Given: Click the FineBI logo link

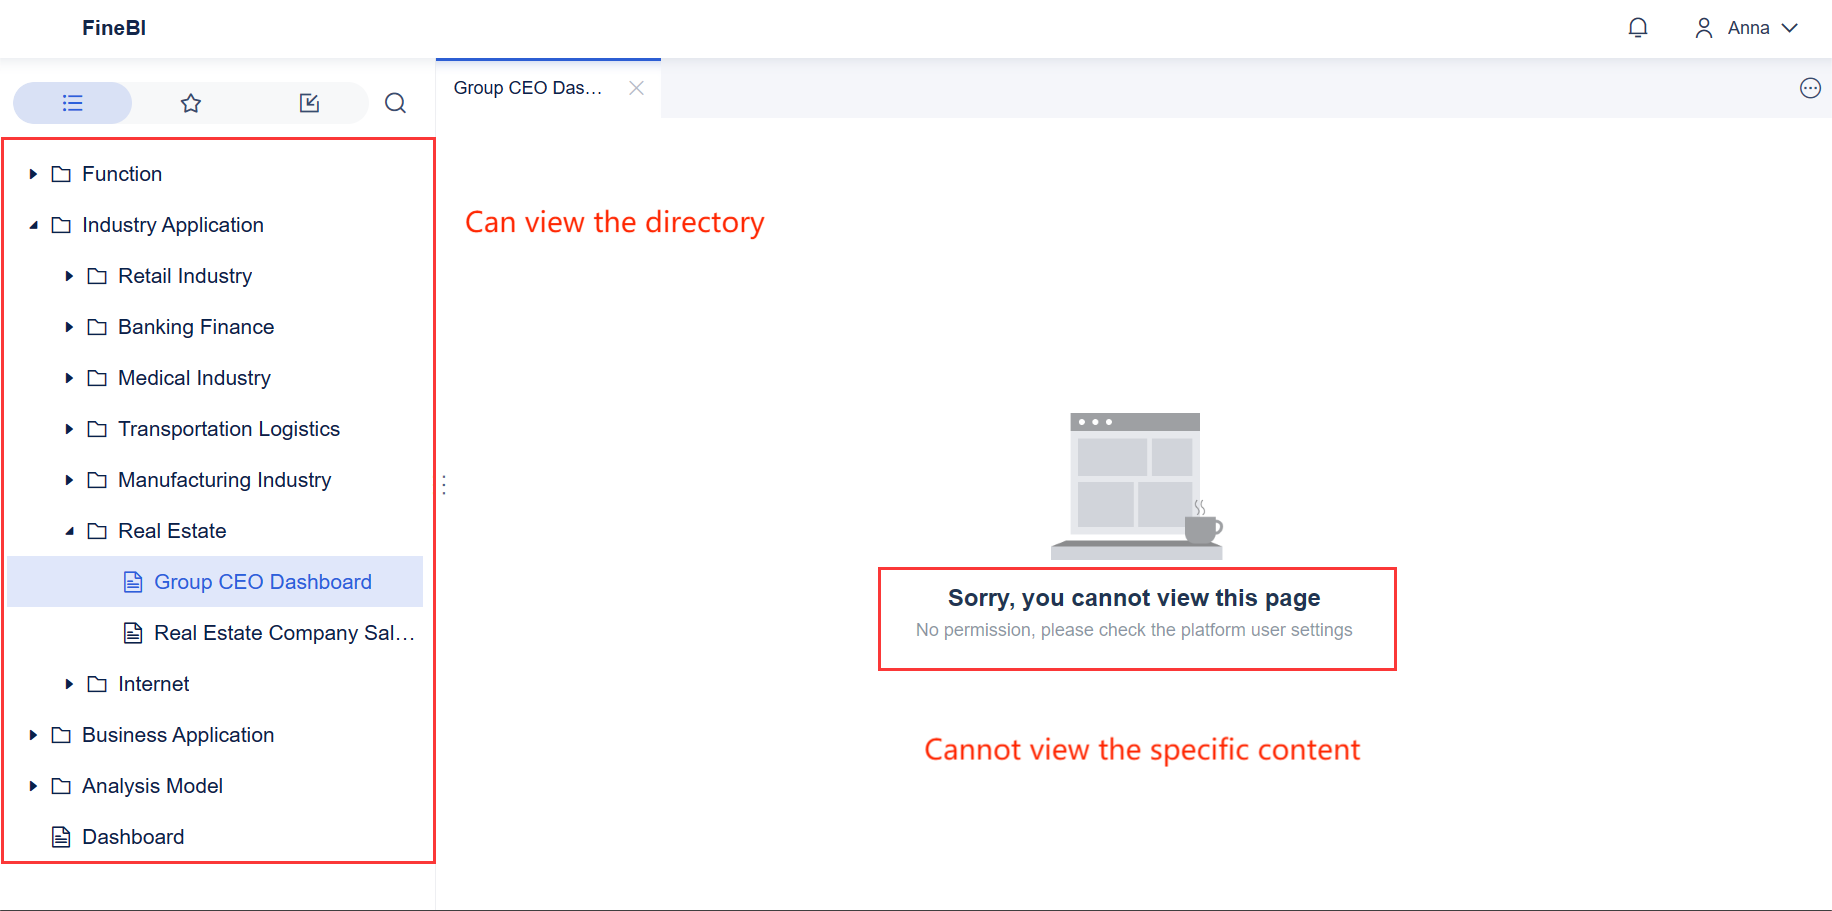Looking at the screenshot, I should pos(113,28).
